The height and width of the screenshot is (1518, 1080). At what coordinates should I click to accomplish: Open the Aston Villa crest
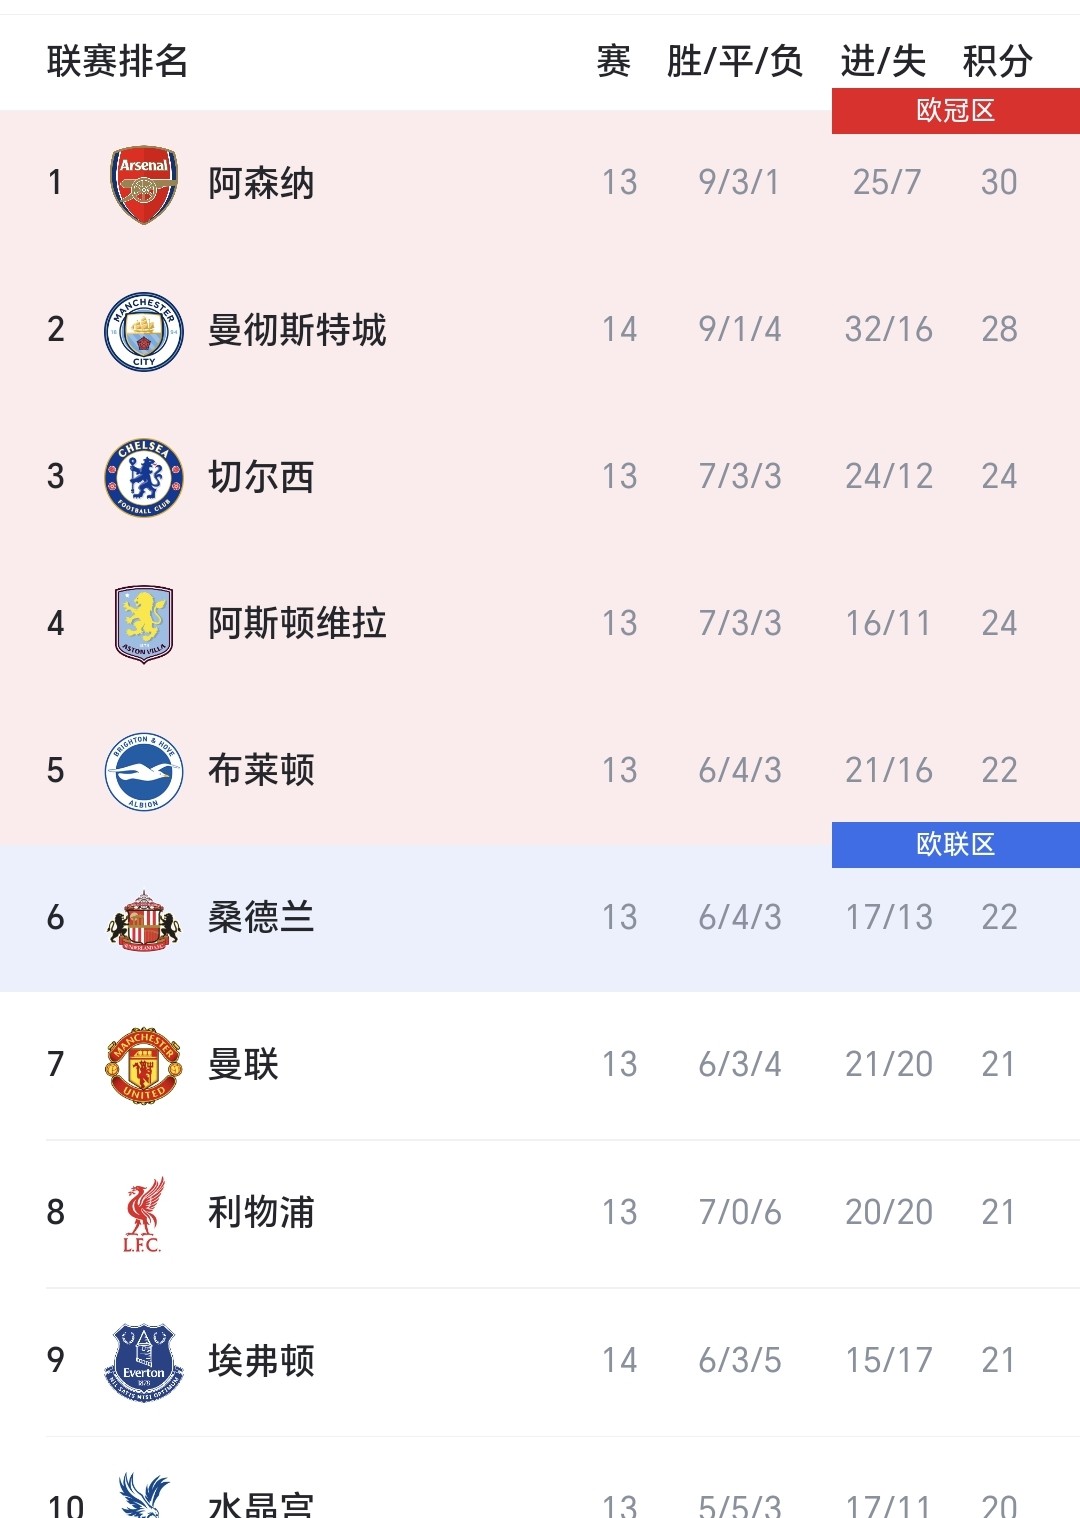click(x=144, y=624)
